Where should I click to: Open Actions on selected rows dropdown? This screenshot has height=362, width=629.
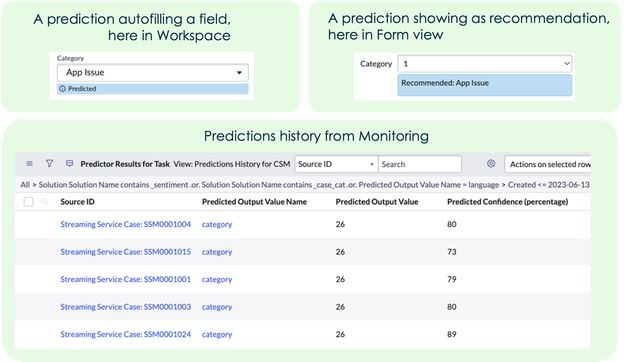[x=548, y=164]
